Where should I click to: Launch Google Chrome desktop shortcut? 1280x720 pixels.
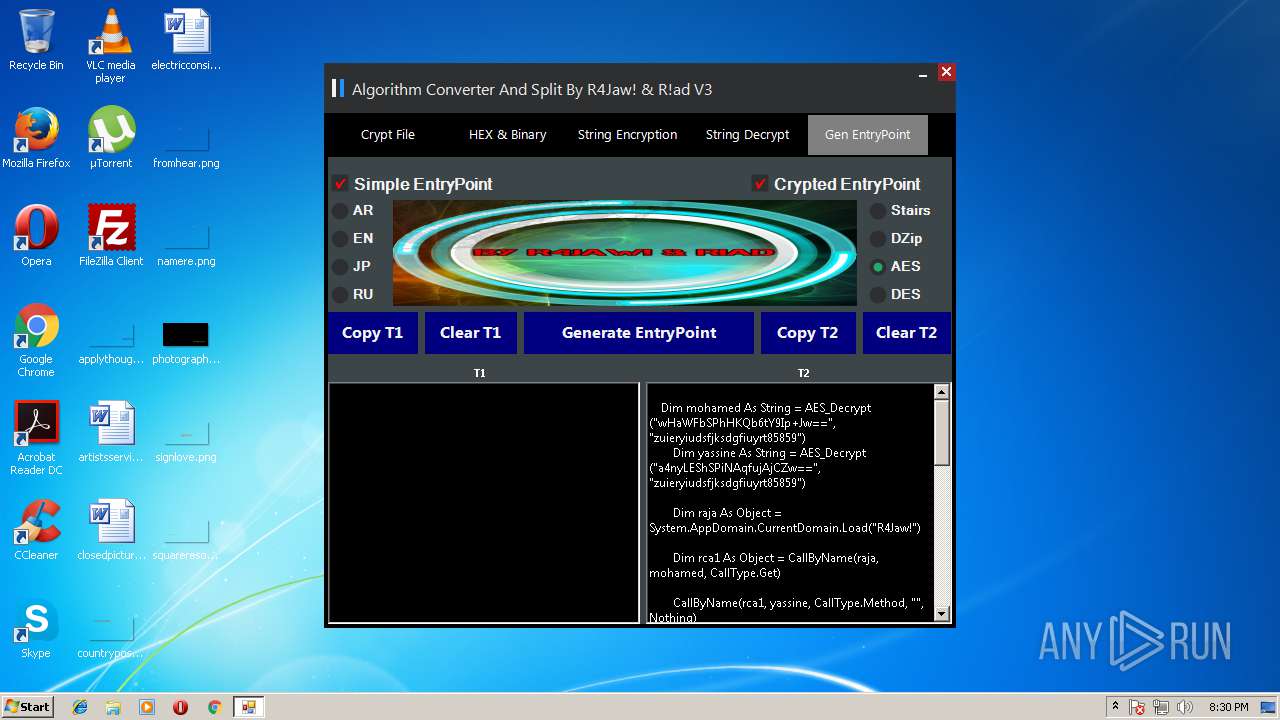tap(36, 340)
